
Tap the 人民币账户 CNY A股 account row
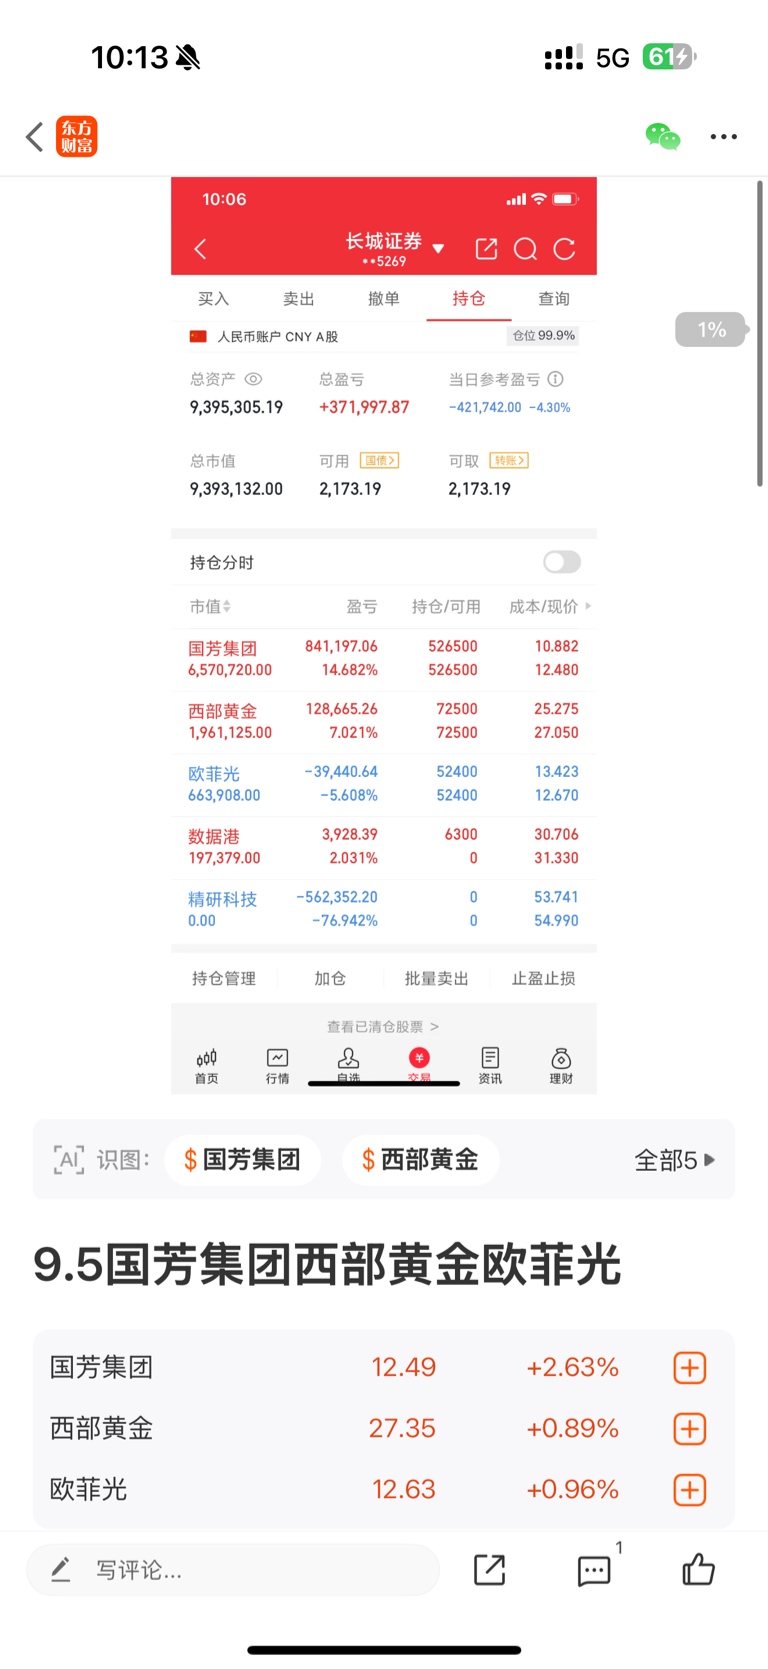(384, 337)
